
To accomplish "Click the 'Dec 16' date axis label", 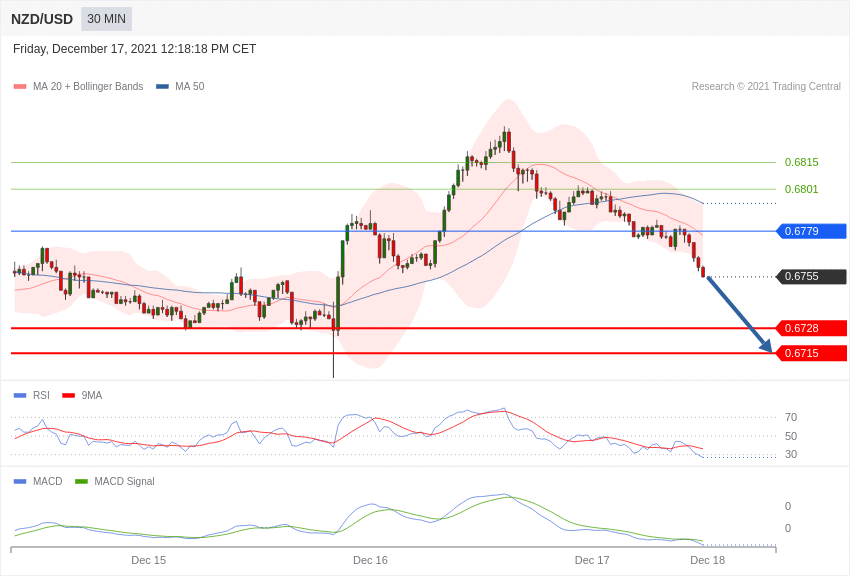I will point(370,560).
